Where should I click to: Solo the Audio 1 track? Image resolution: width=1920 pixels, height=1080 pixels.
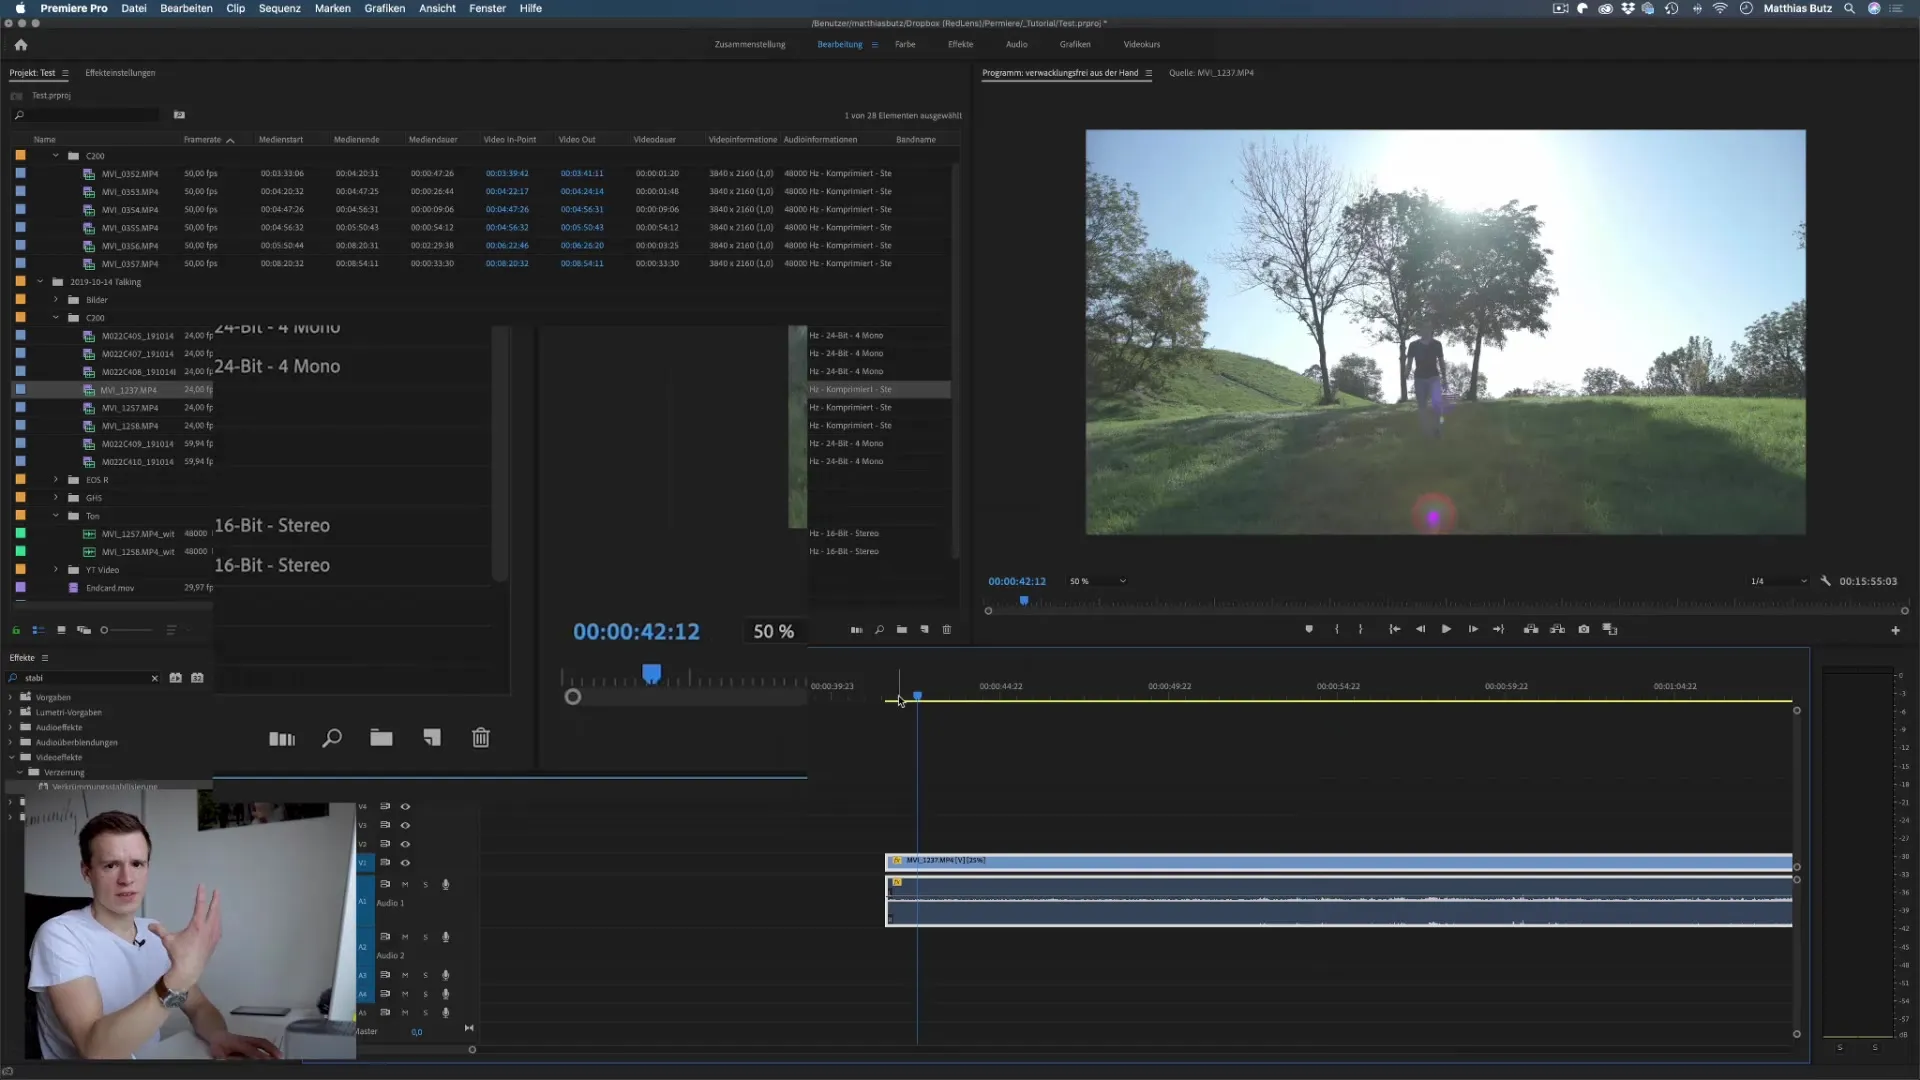[425, 885]
